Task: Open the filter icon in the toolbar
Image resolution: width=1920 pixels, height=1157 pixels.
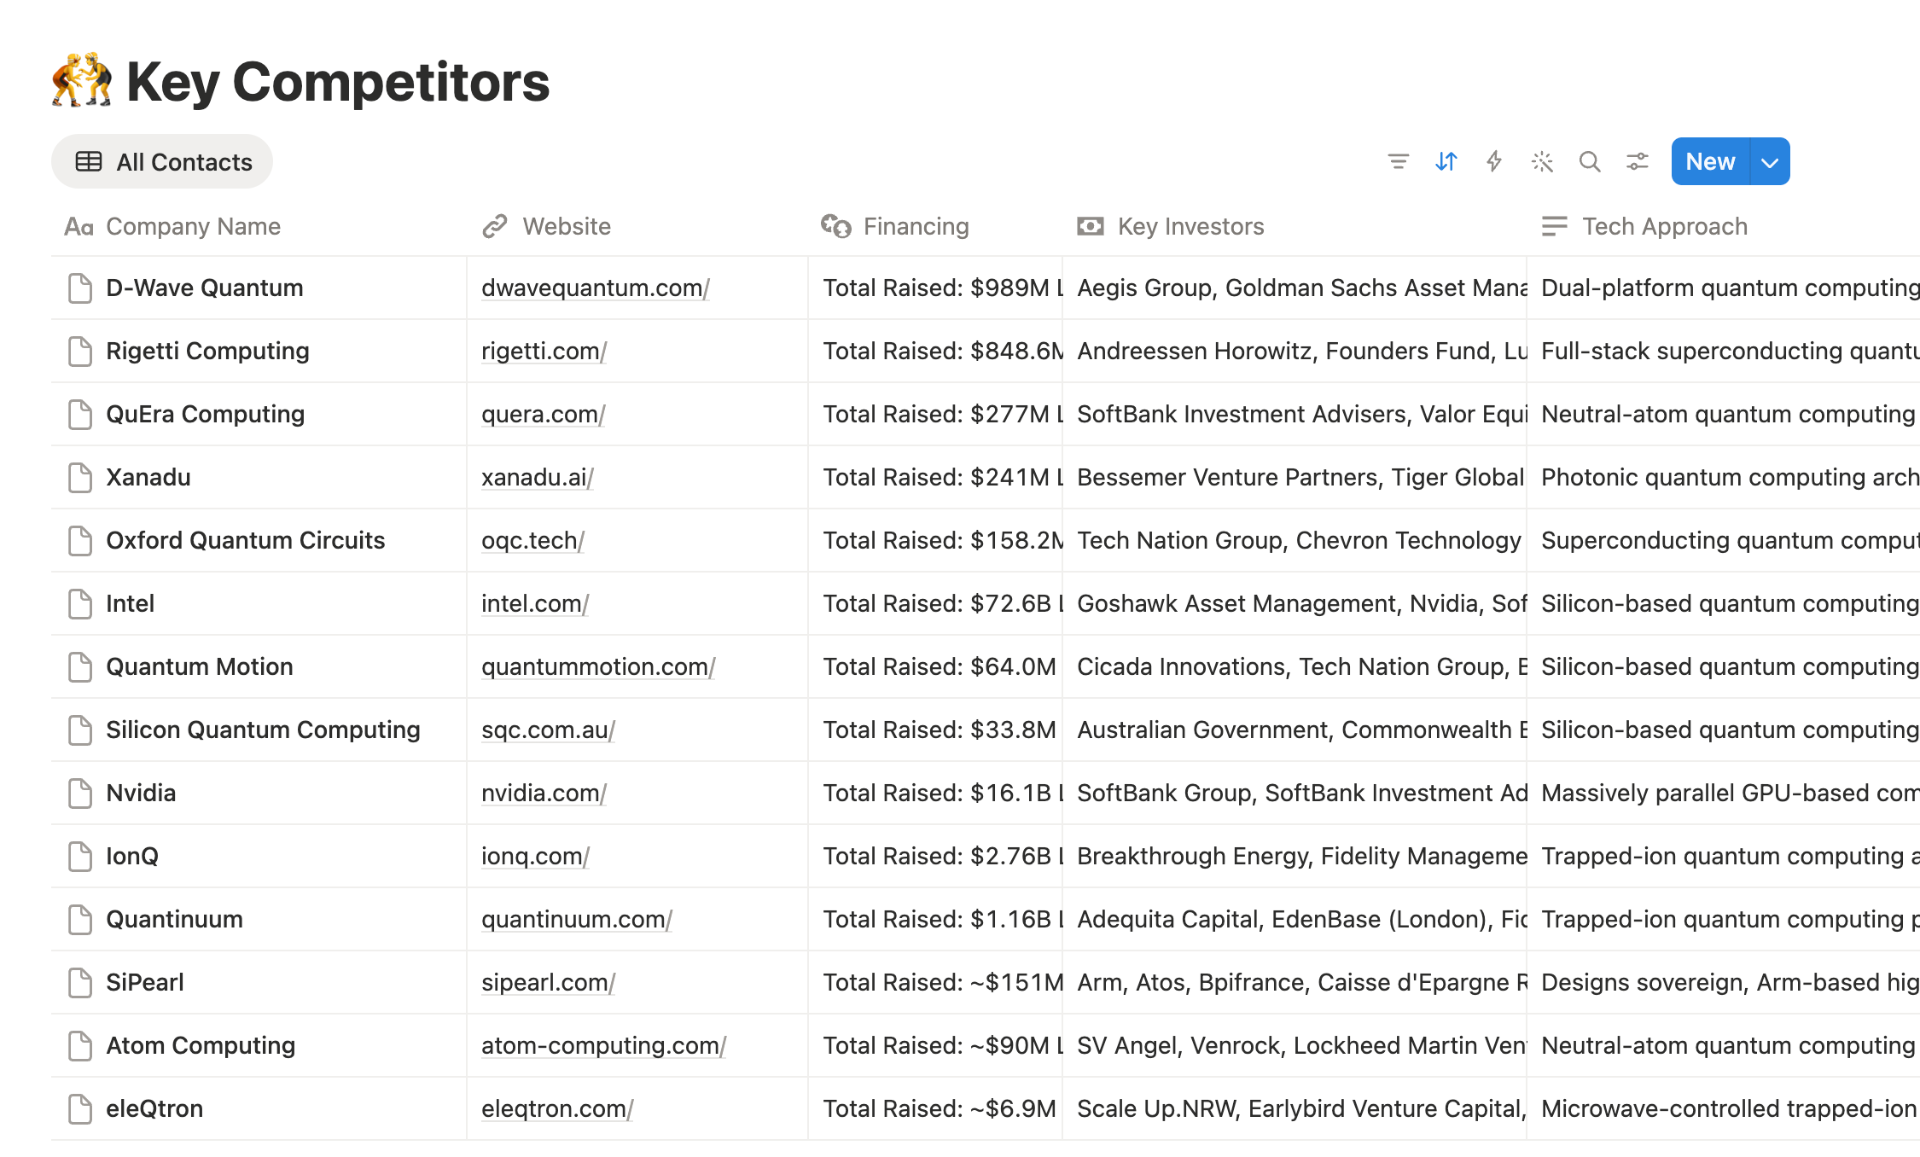Action: click(1398, 161)
